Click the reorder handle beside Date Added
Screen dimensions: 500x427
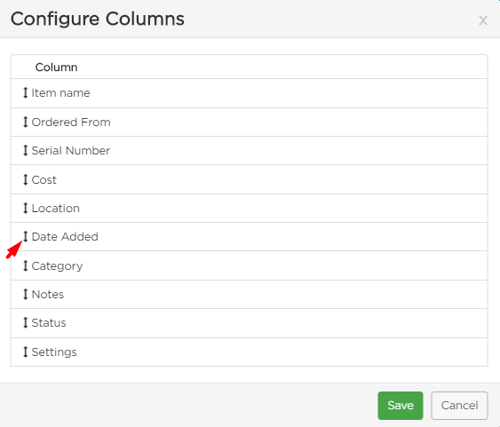(x=25, y=236)
